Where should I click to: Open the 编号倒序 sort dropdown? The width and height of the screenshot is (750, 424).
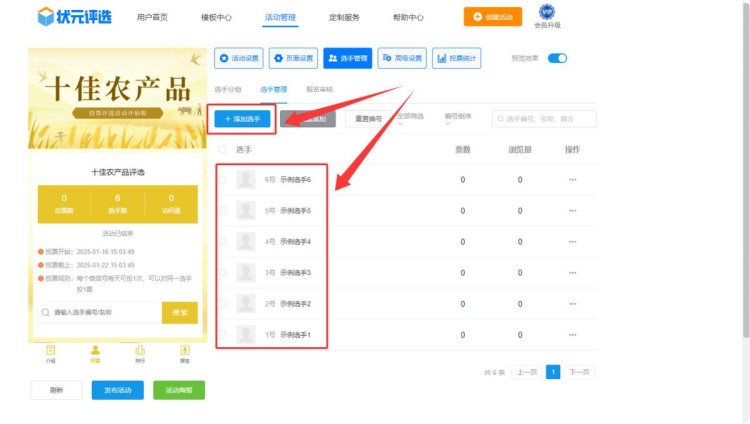460,117
